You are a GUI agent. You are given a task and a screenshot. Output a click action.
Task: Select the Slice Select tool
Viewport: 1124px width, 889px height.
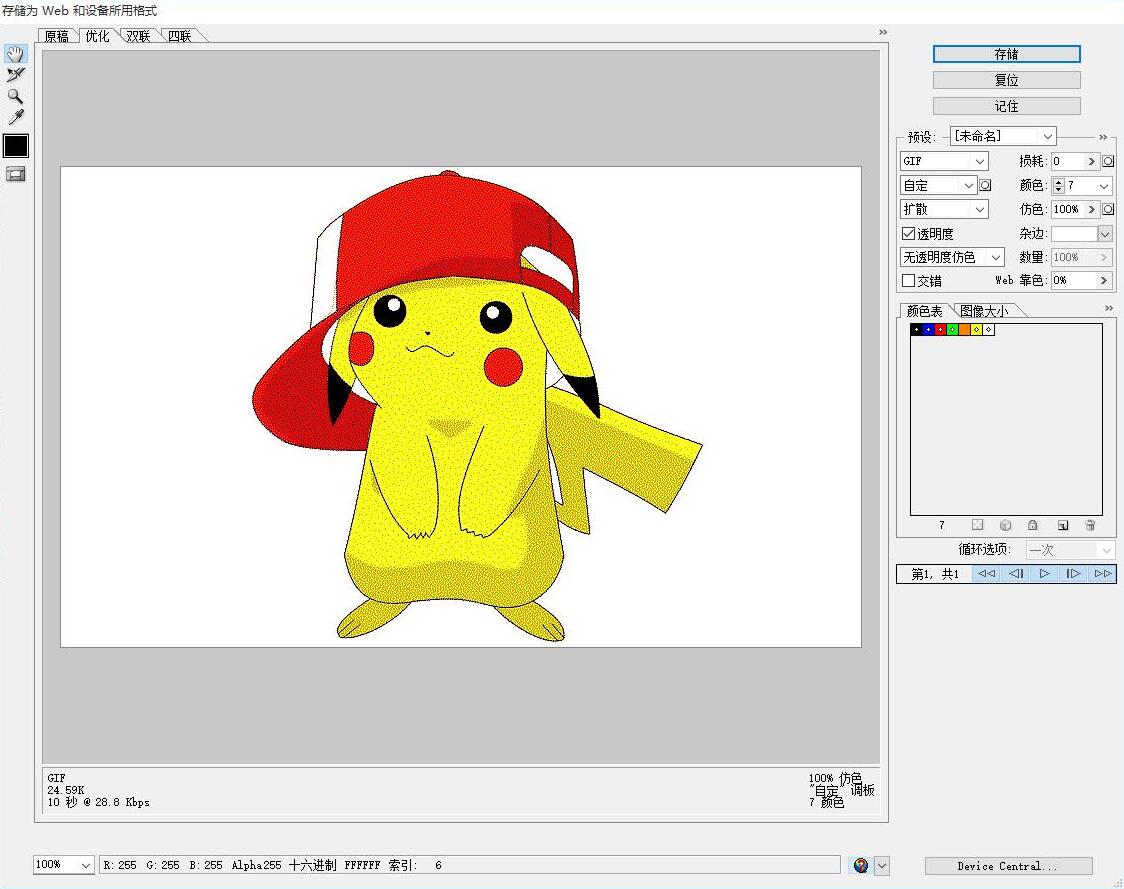[15, 75]
